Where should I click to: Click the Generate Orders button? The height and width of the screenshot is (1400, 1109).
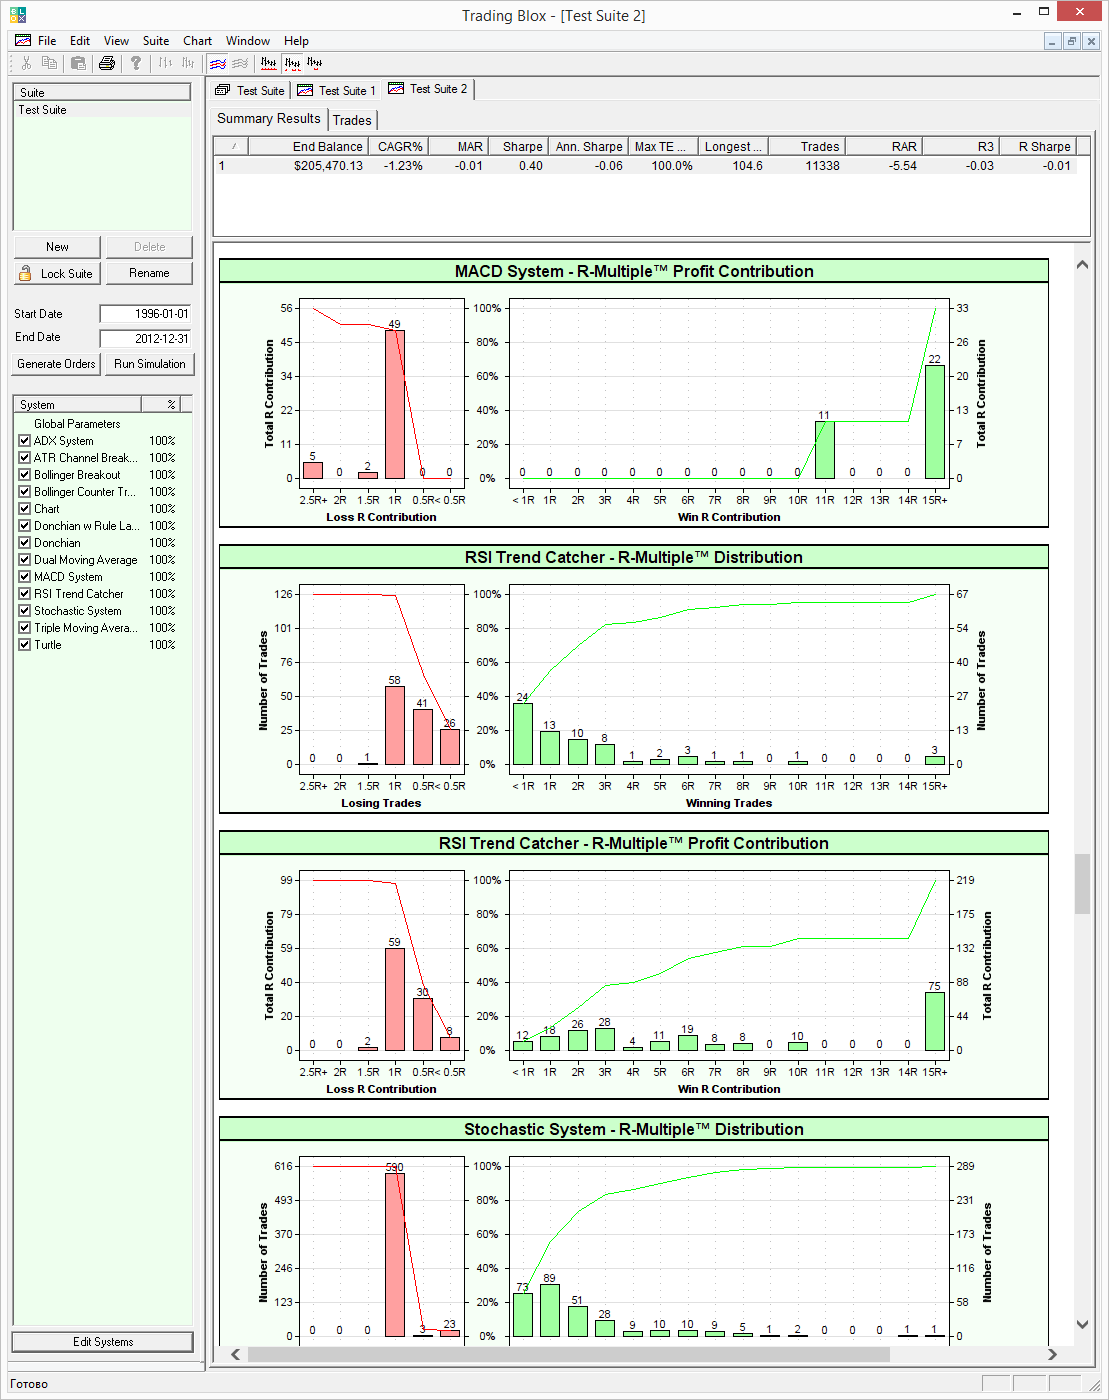click(x=56, y=364)
